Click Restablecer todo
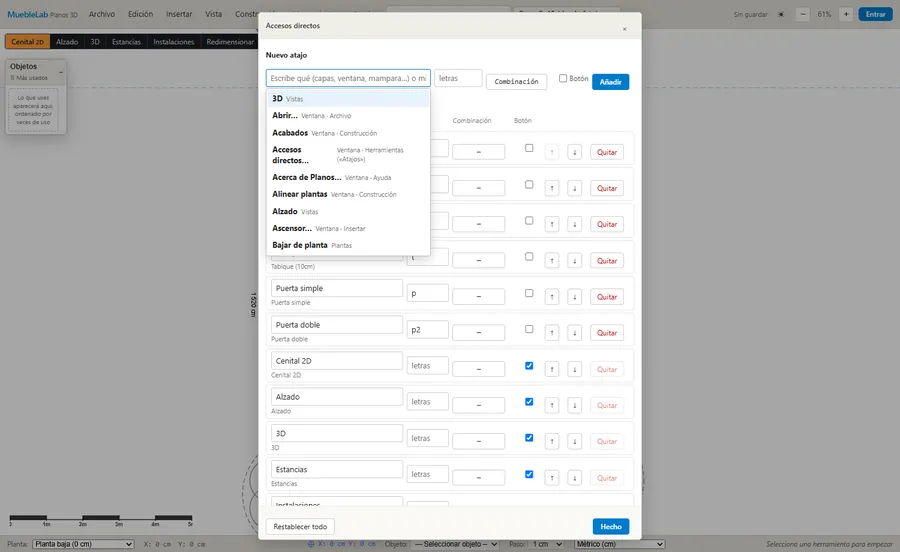900x552 pixels. pos(300,526)
